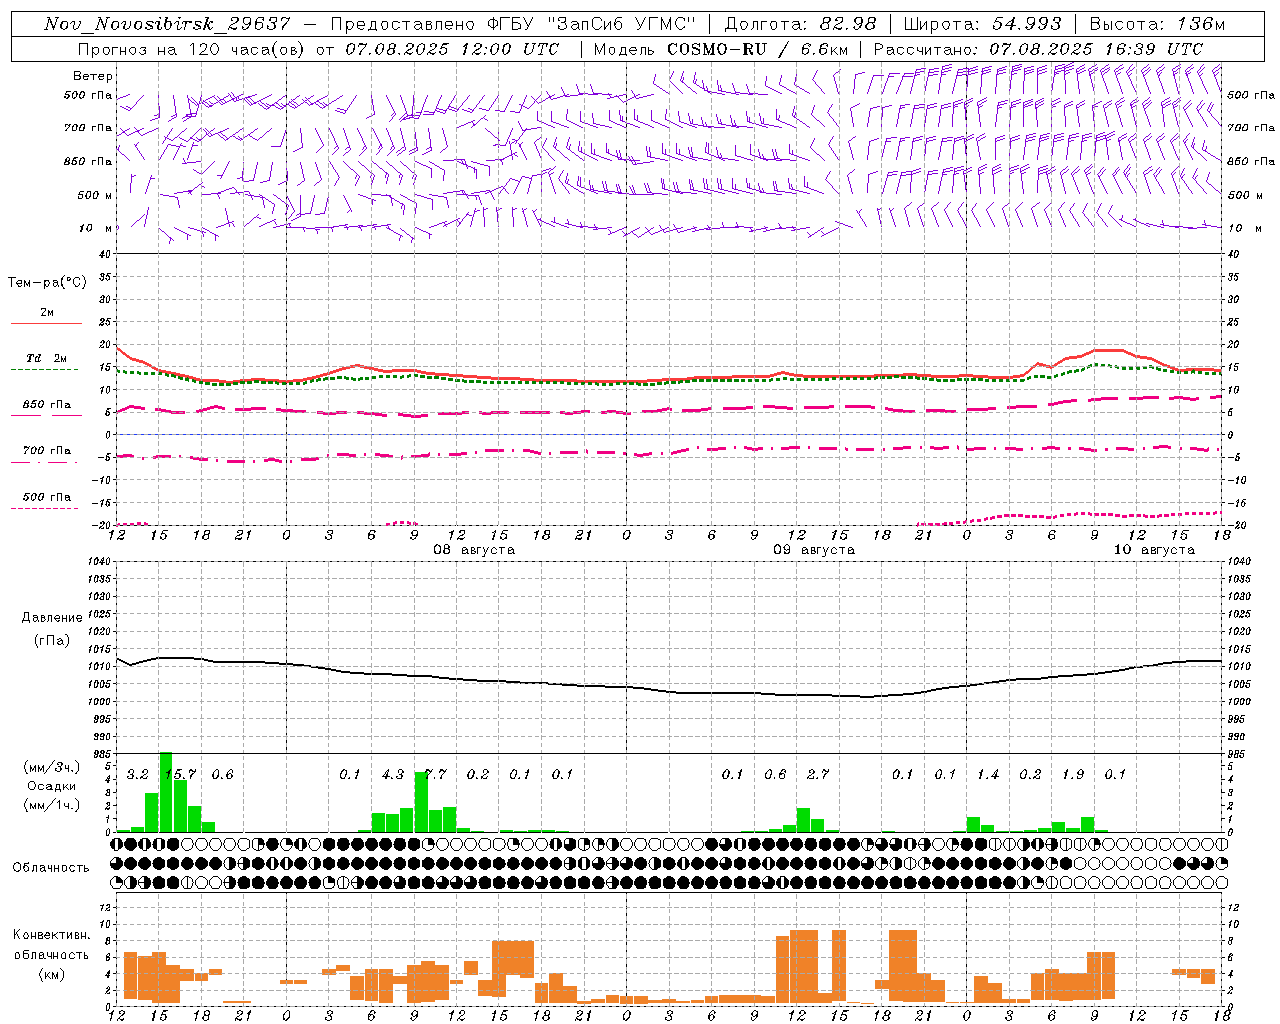Click the 08 августа date label

point(474,550)
